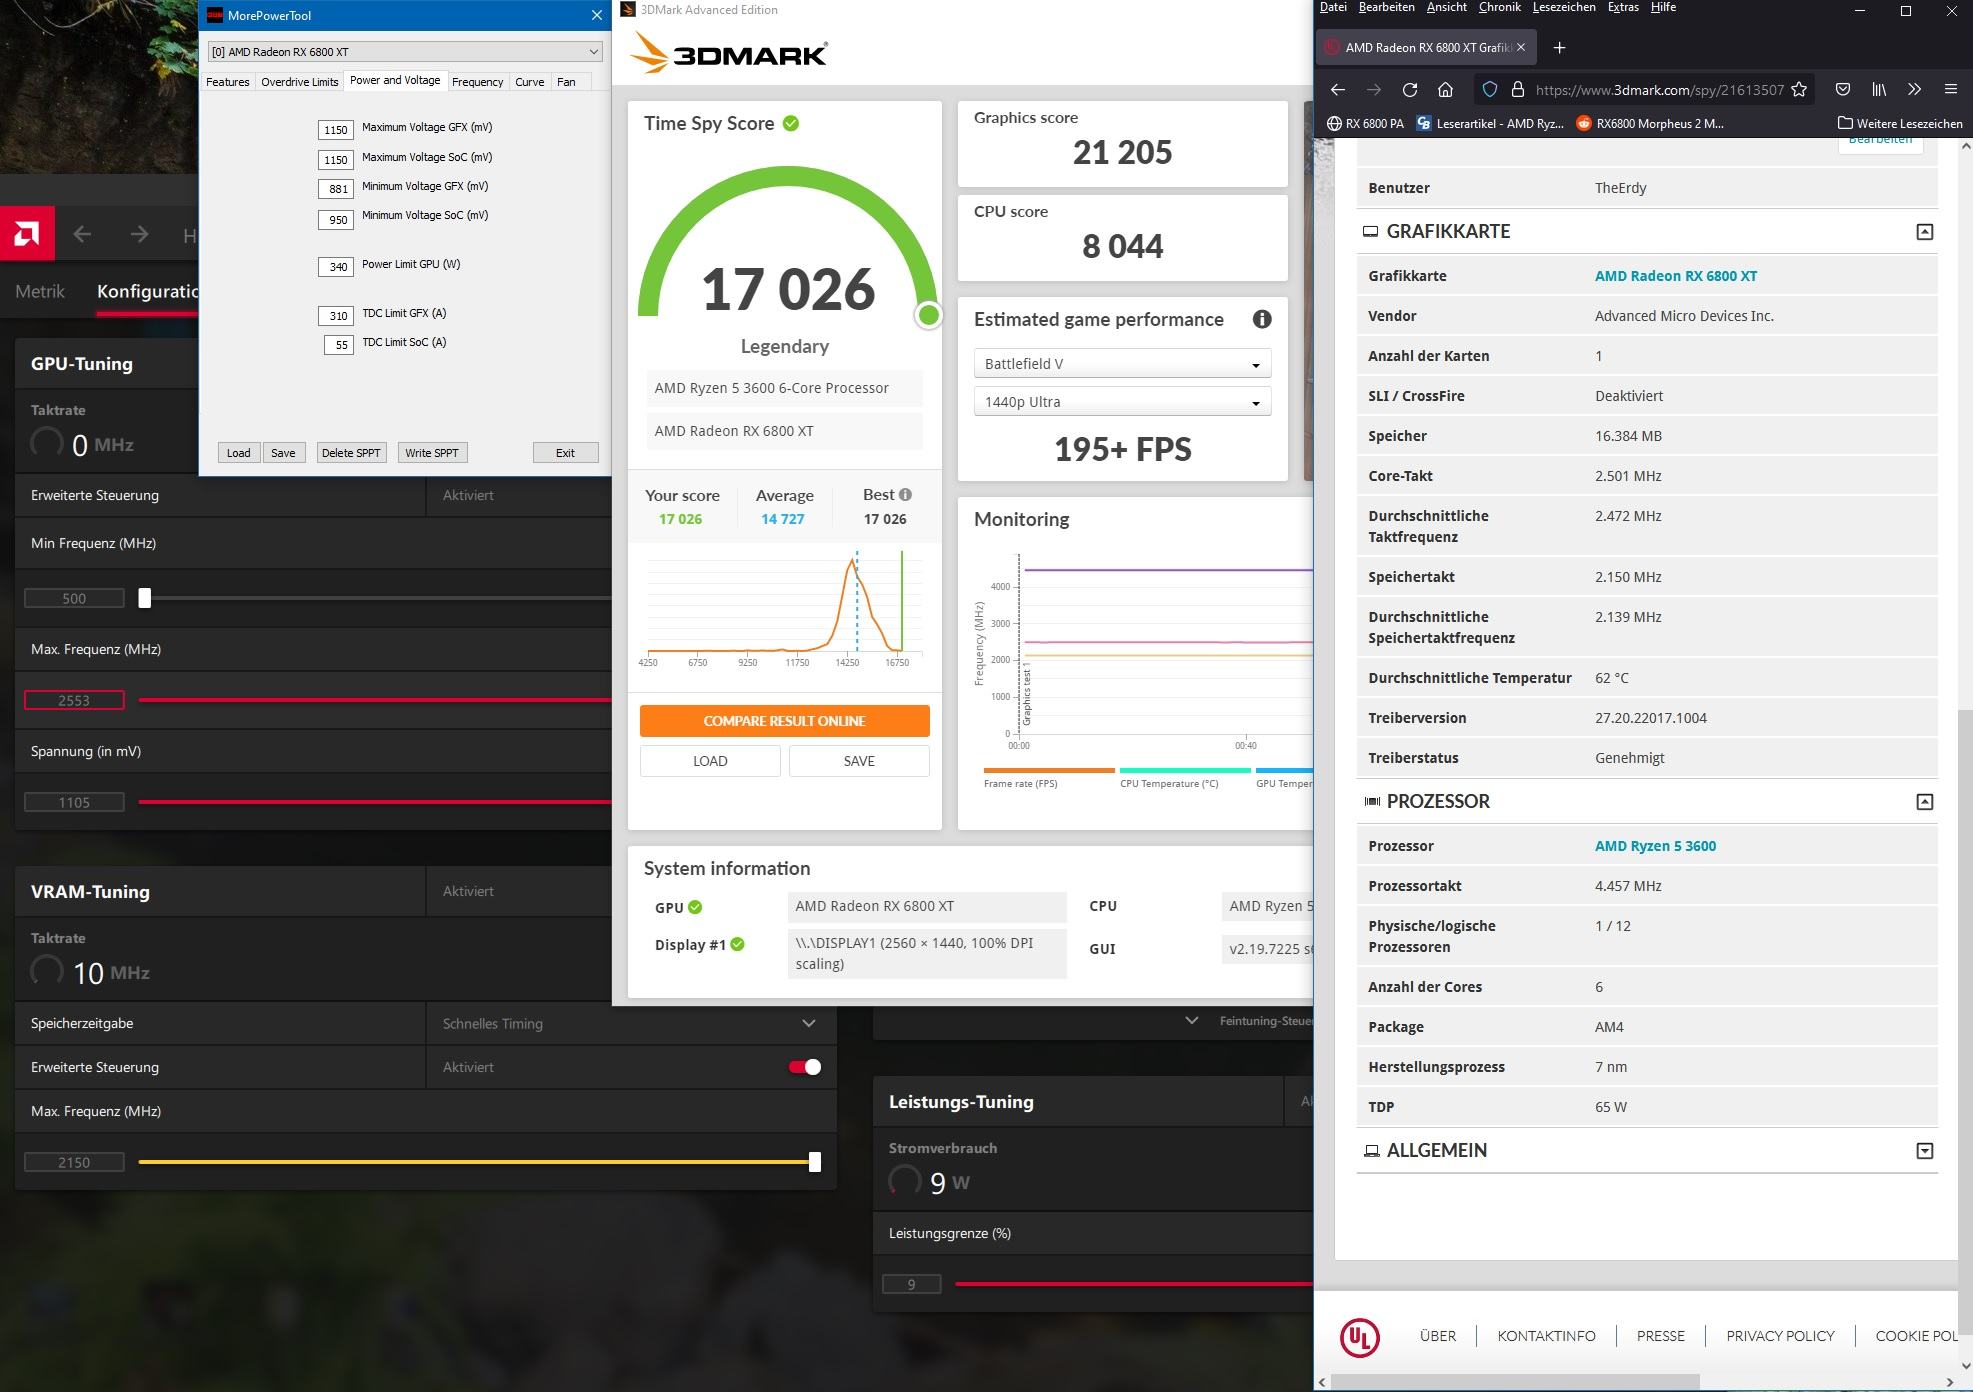The height and width of the screenshot is (1392, 1973).
Task: Click SAVE button in 3DMark
Action: click(859, 761)
